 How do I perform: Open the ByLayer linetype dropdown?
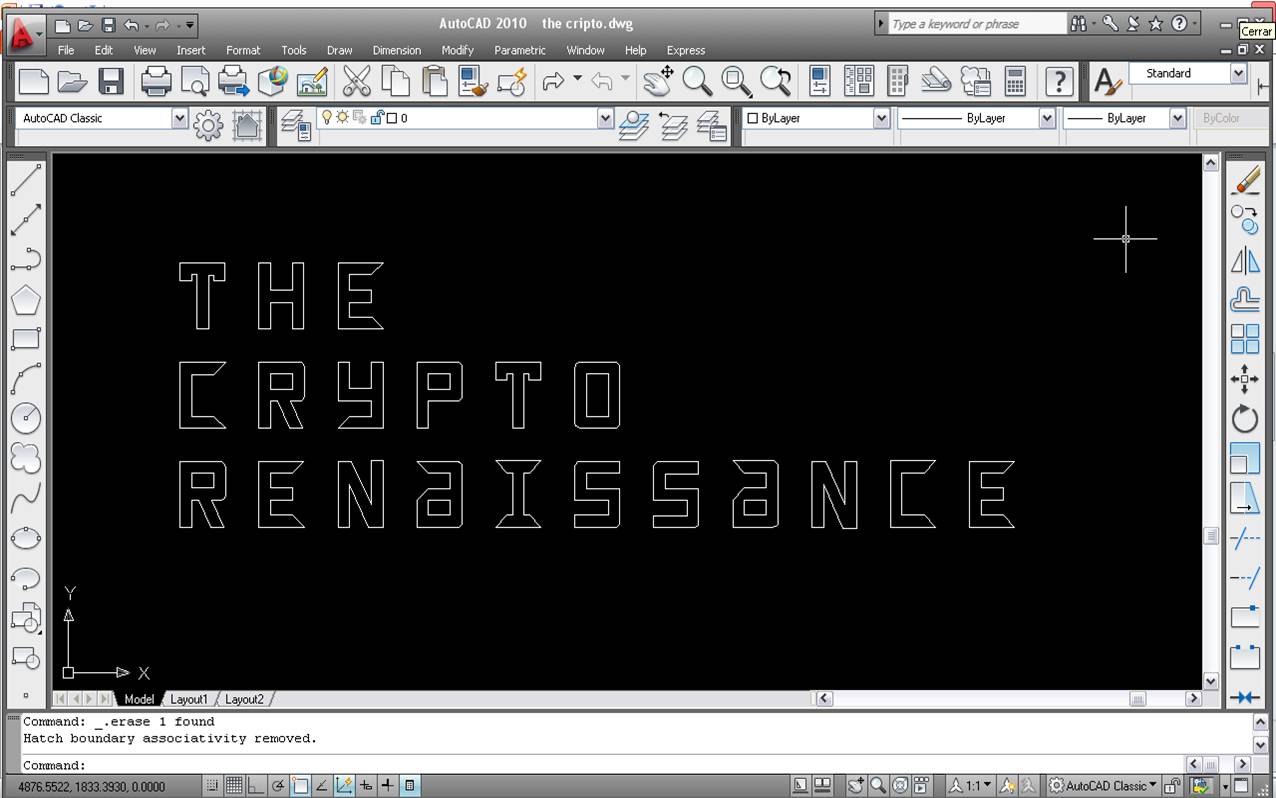click(1047, 118)
